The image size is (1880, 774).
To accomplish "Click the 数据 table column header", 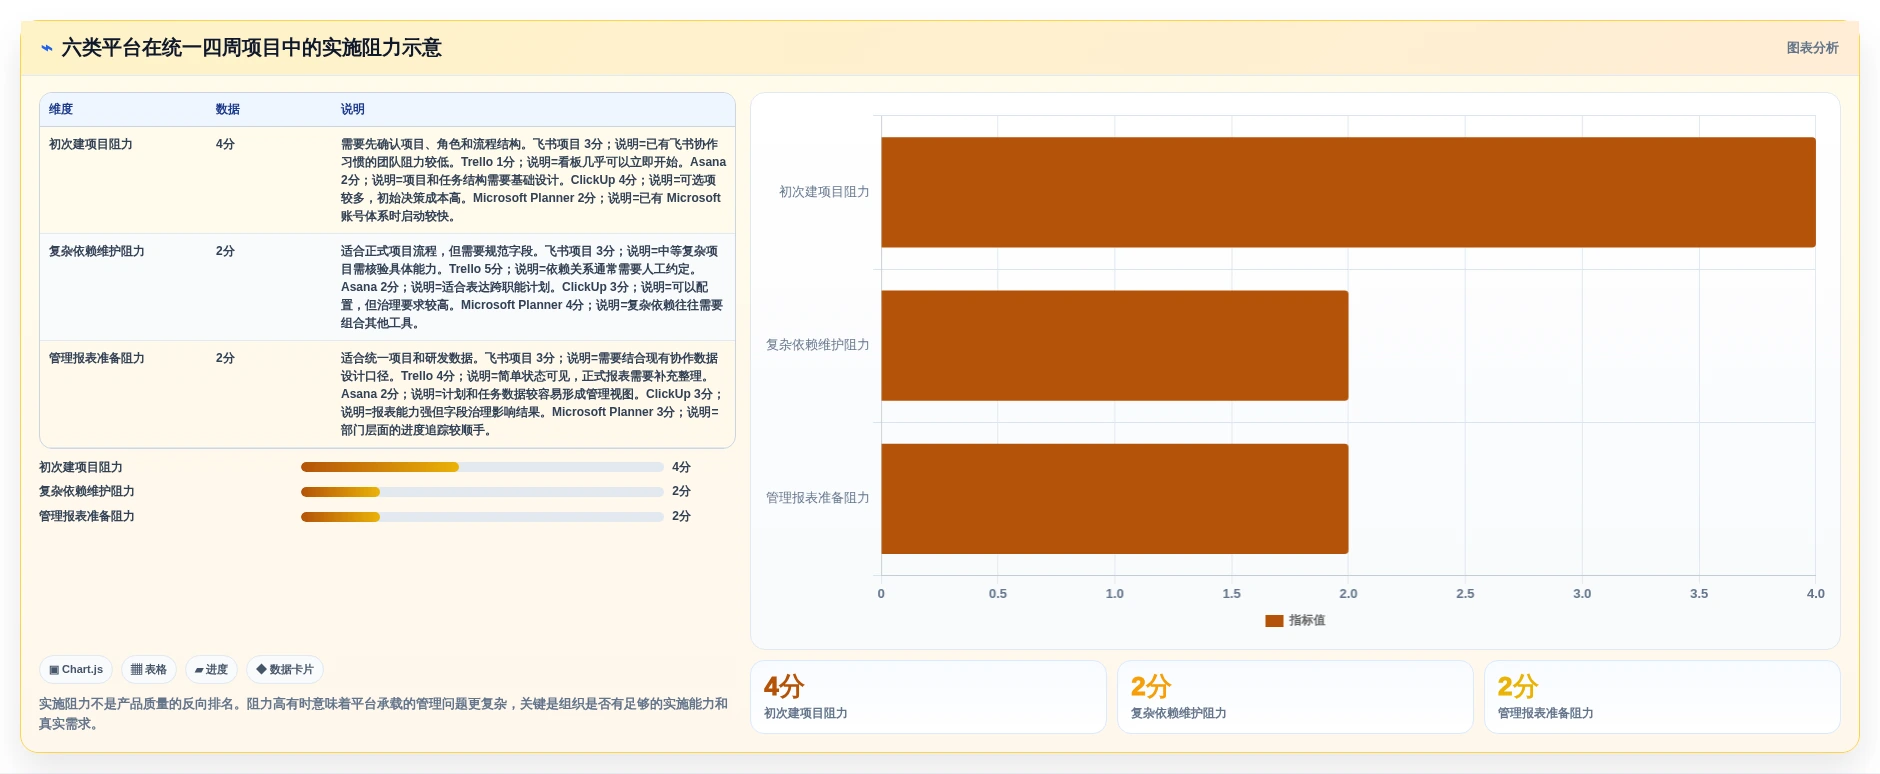I will click(228, 110).
